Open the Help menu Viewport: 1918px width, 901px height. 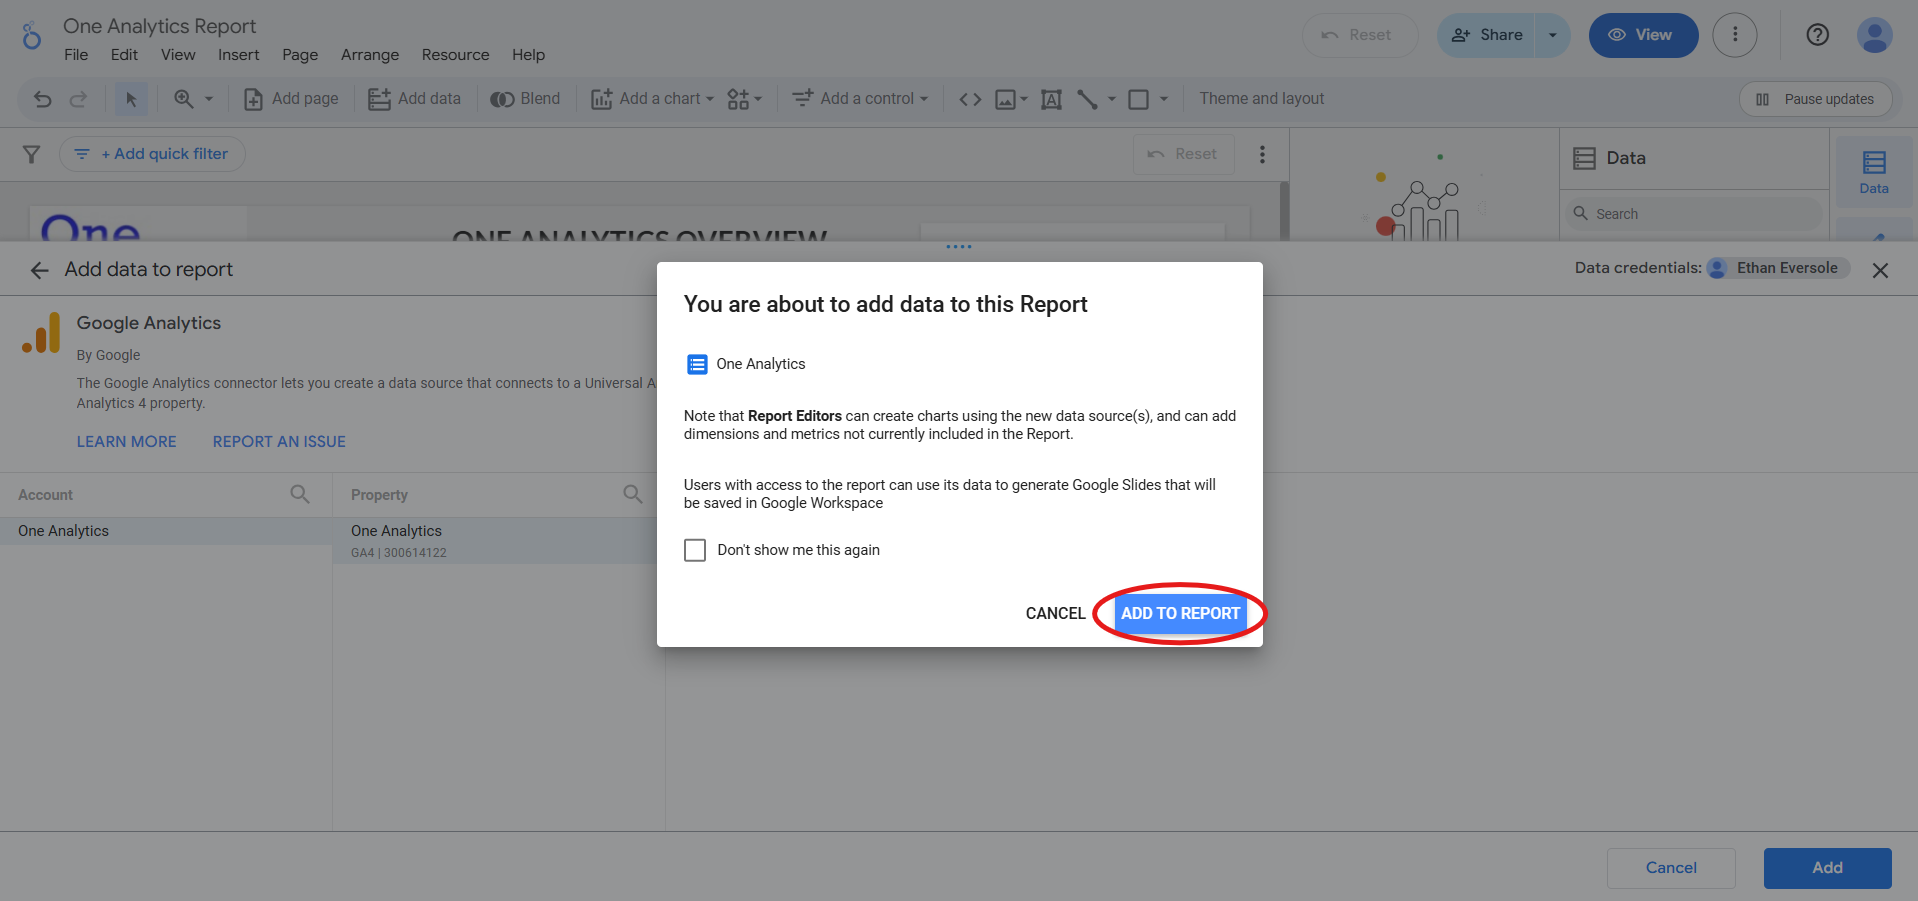(528, 55)
